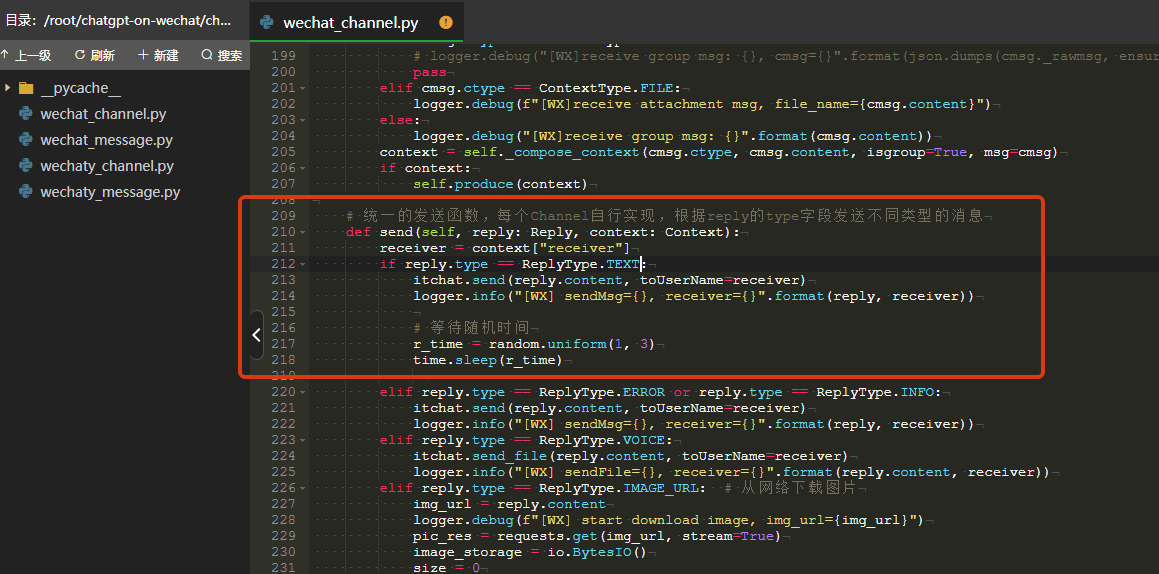Fold code block at line 203
This screenshot has width=1159, height=574.
(303, 120)
